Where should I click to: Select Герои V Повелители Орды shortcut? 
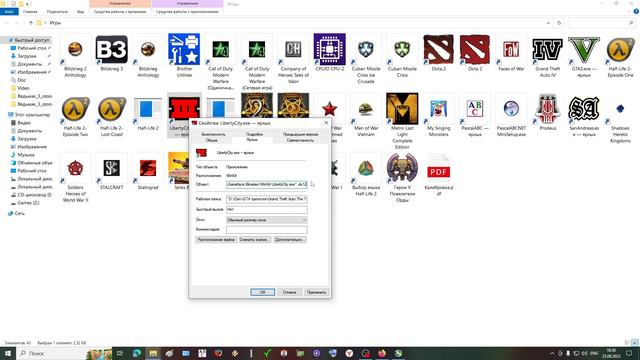pos(402,168)
